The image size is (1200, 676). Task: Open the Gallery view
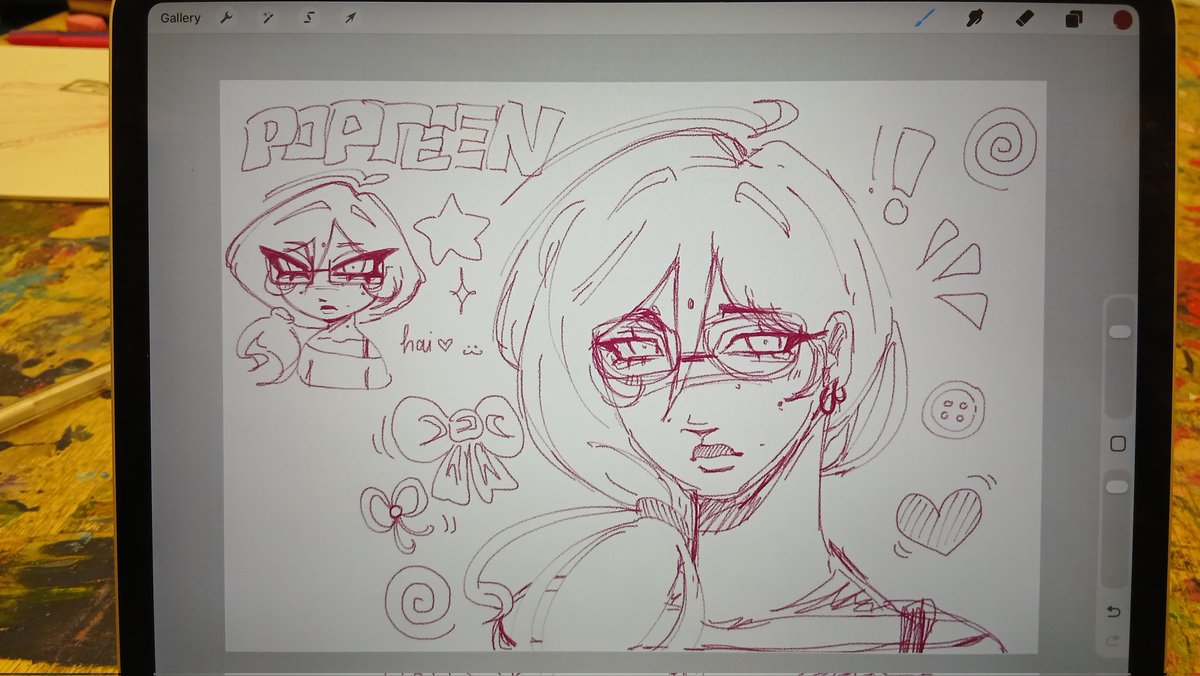coord(180,18)
